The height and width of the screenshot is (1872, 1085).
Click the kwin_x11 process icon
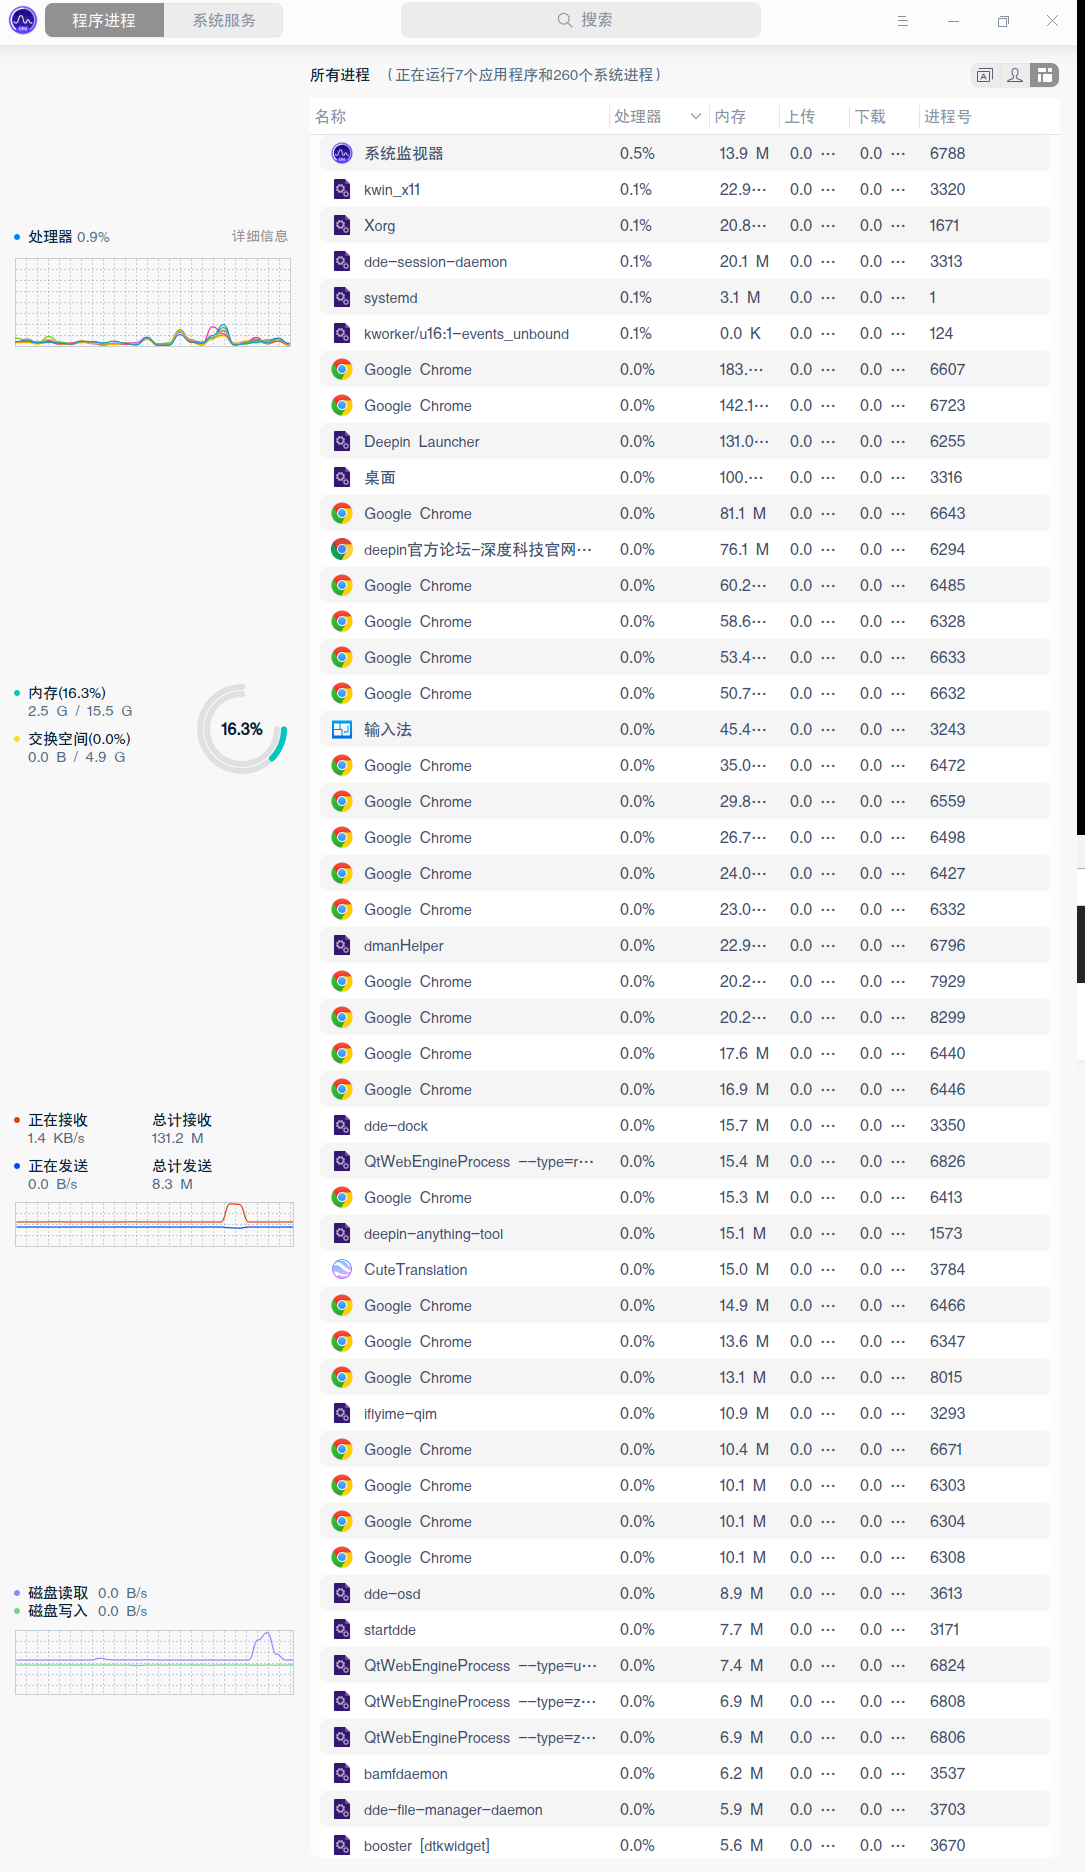[x=342, y=189]
